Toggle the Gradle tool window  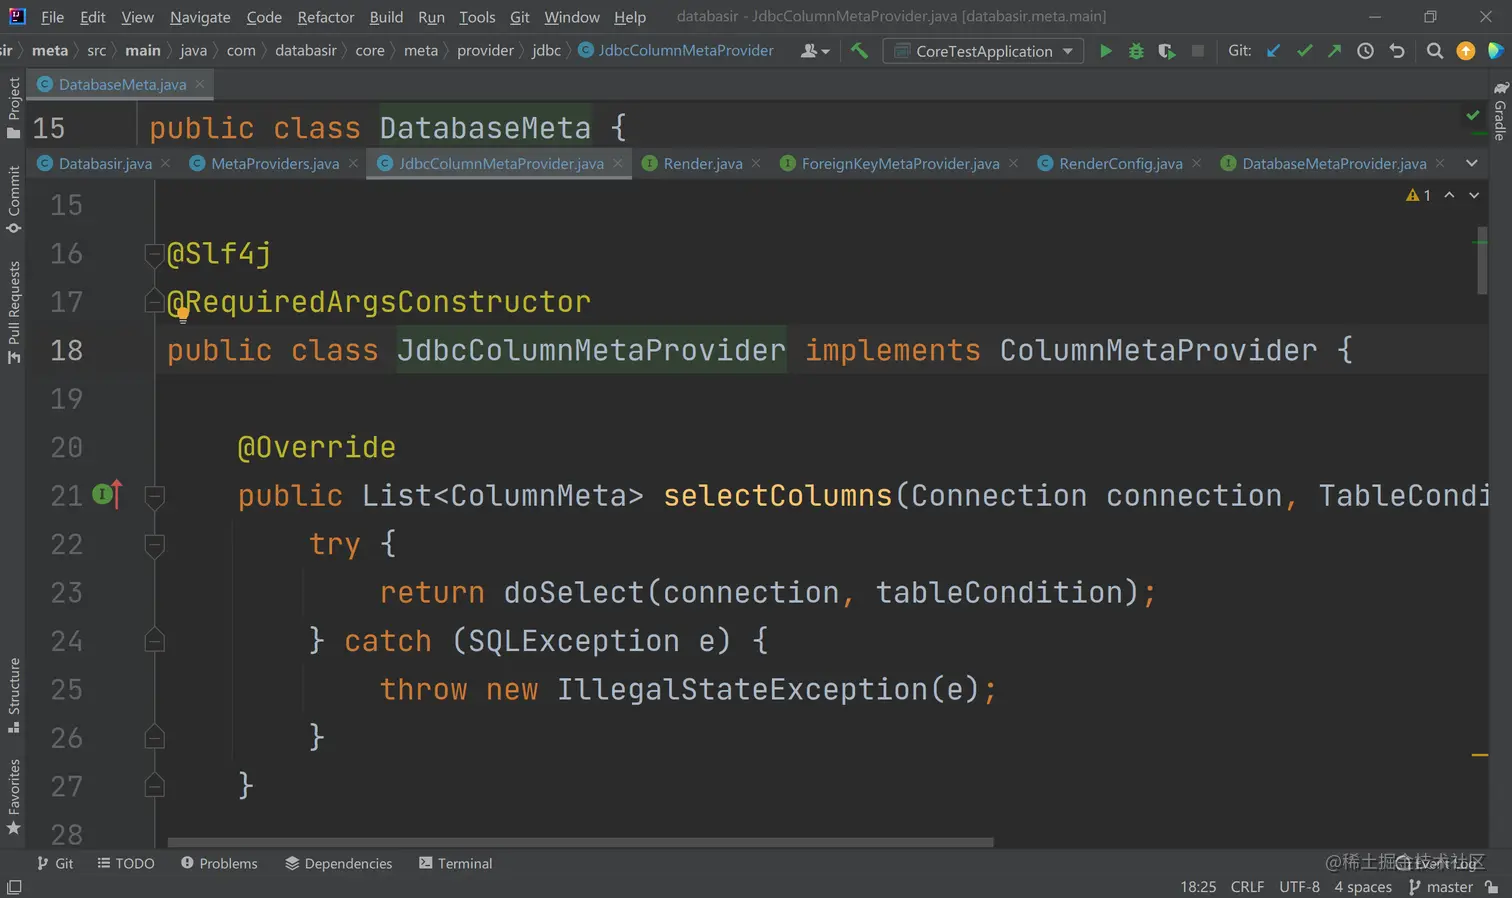[1500, 111]
